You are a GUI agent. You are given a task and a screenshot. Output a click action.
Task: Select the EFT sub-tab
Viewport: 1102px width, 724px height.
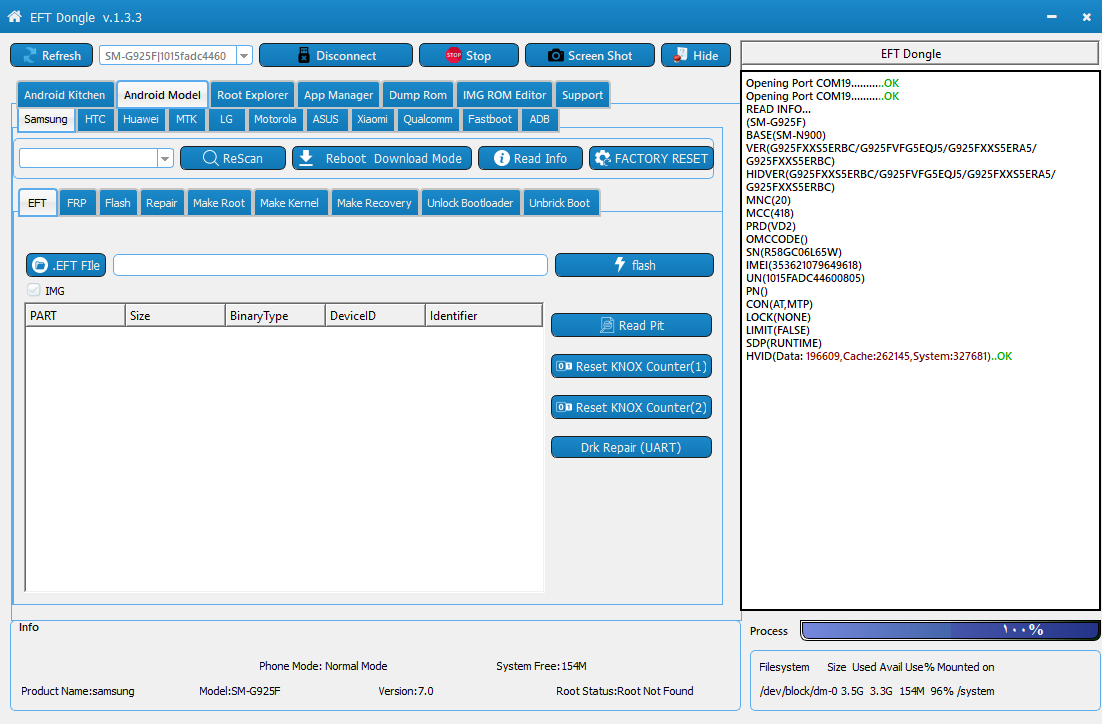37,202
